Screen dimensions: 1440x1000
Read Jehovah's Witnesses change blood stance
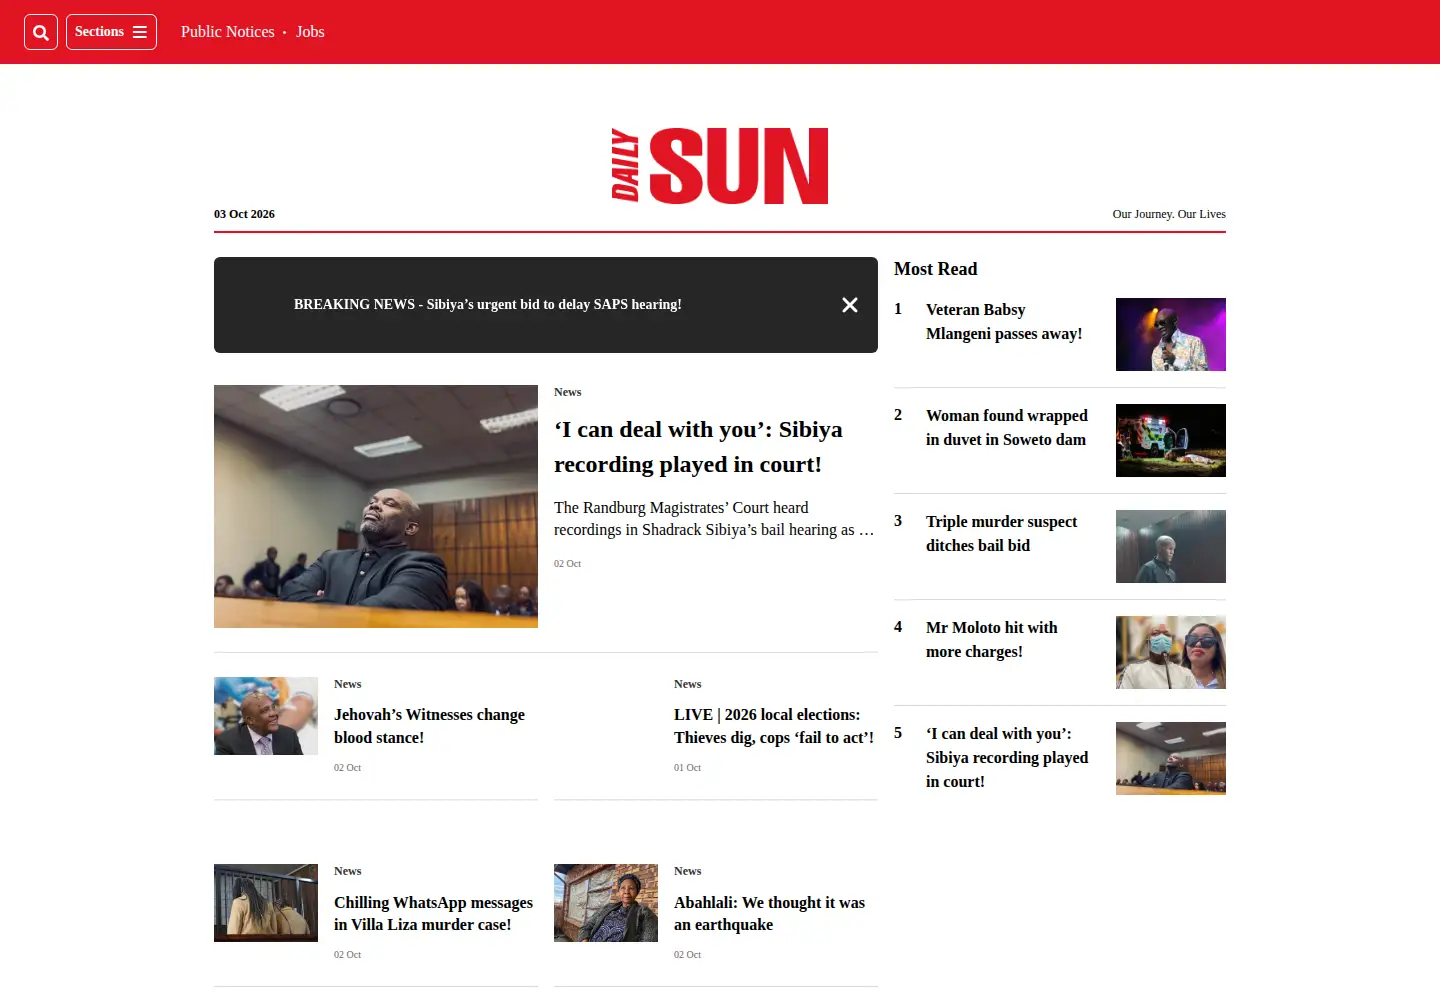pyautogui.click(x=429, y=726)
